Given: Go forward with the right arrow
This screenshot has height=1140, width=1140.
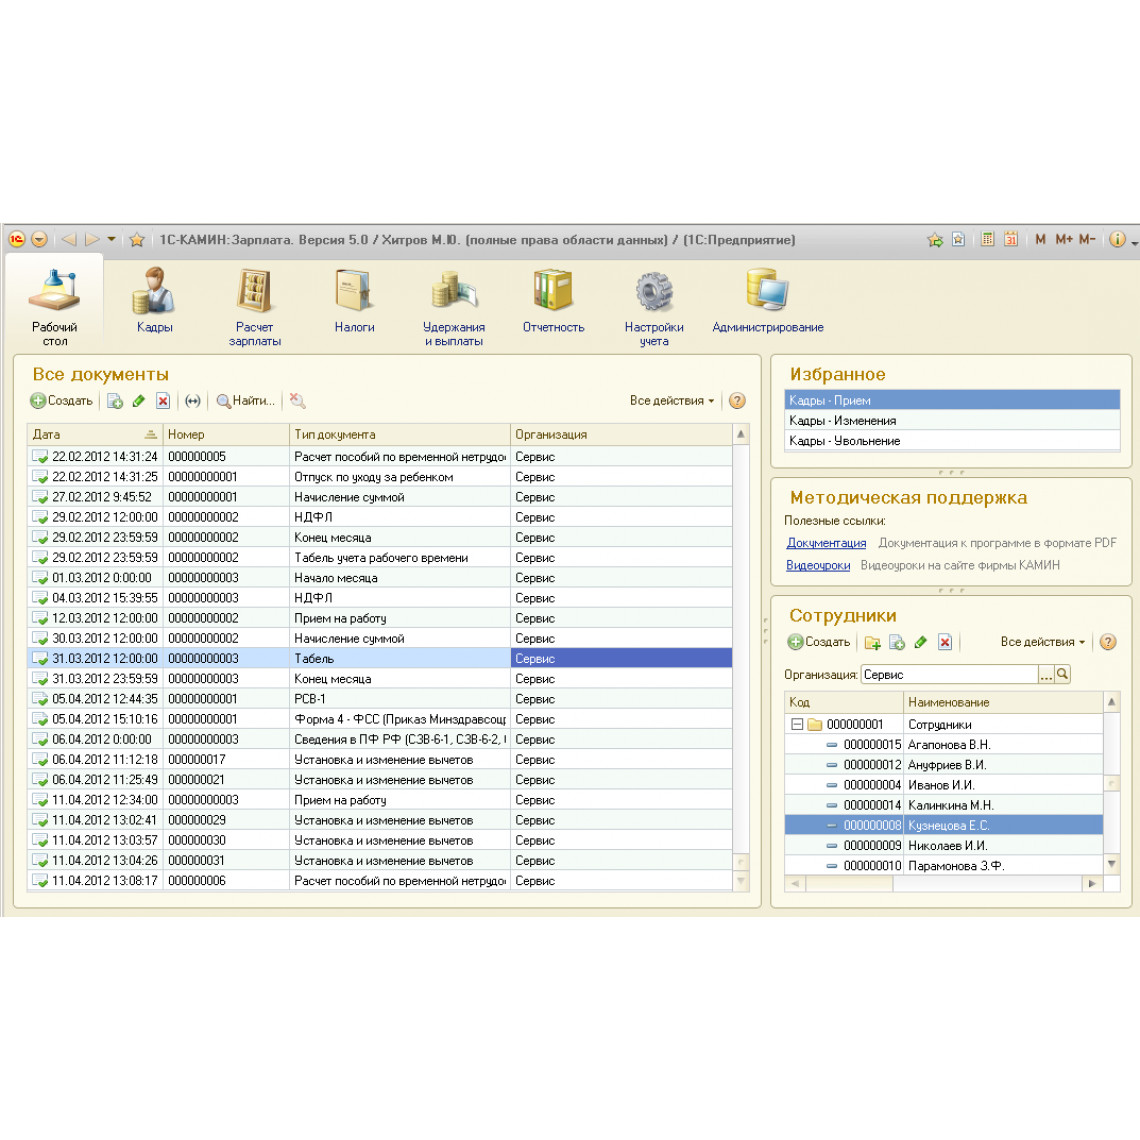Looking at the screenshot, I should click(92, 239).
